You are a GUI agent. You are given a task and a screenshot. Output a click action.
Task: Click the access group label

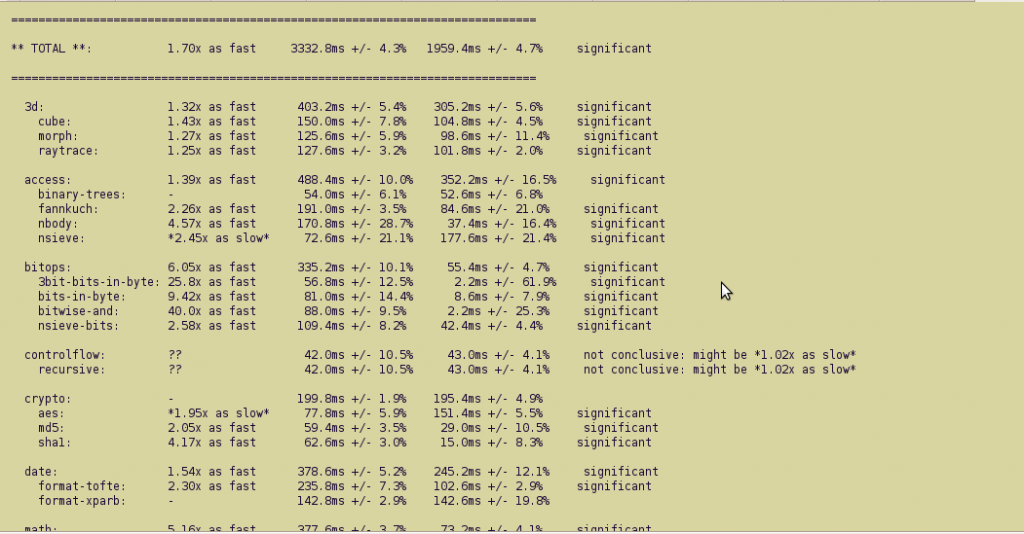(x=47, y=180)
